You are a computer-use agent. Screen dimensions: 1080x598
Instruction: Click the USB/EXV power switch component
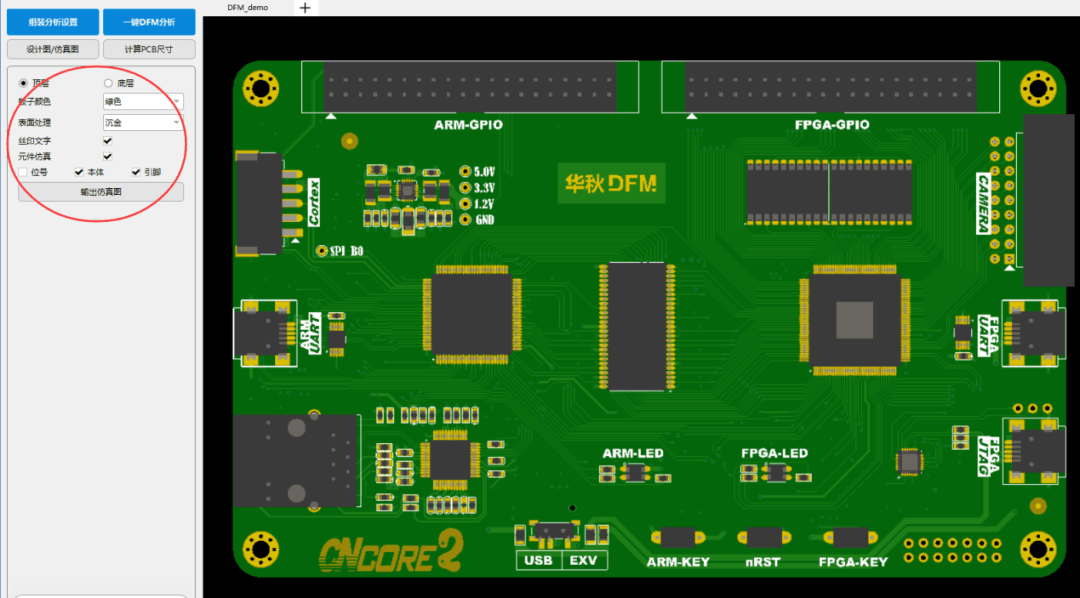pyautogui.click(x=554, y=530)
